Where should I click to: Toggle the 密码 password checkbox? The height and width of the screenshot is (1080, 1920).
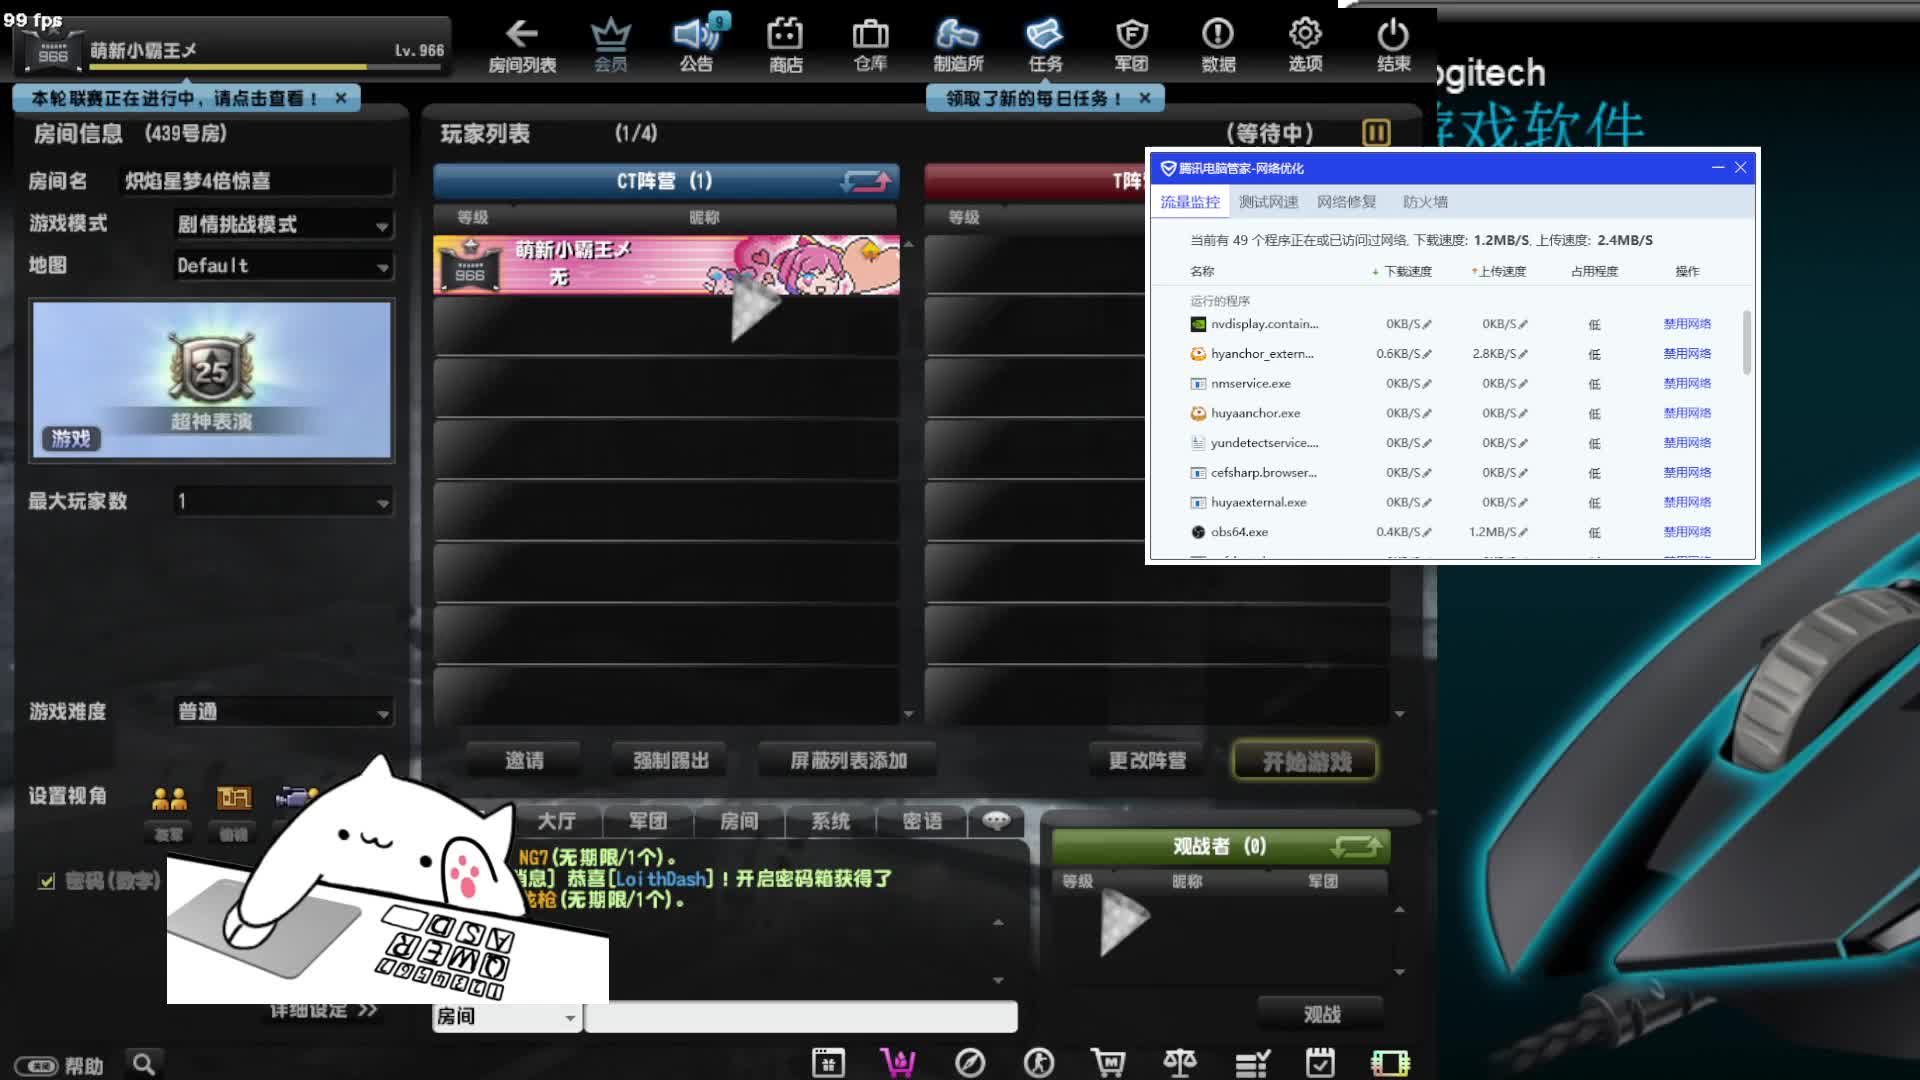tap(46, 881)
